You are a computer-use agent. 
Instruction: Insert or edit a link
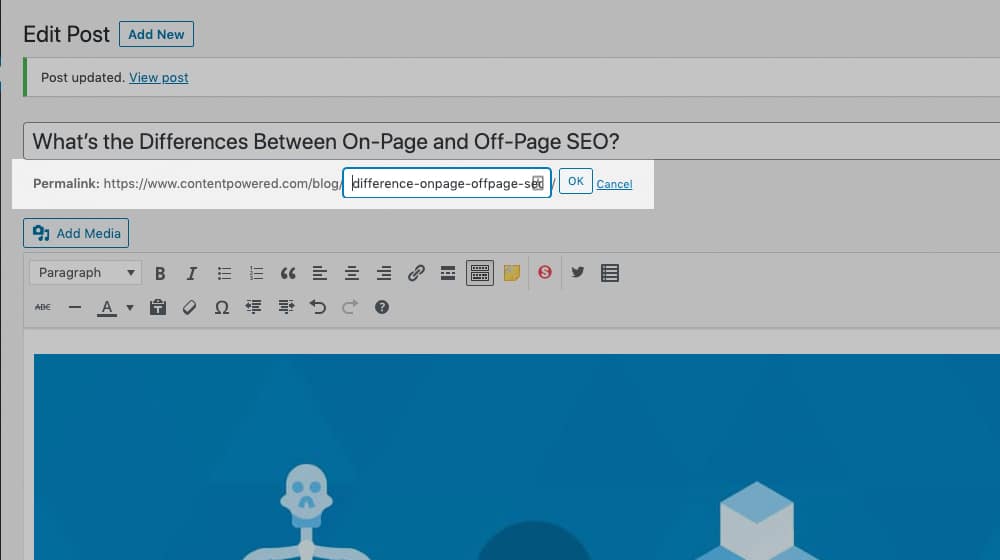416,273
